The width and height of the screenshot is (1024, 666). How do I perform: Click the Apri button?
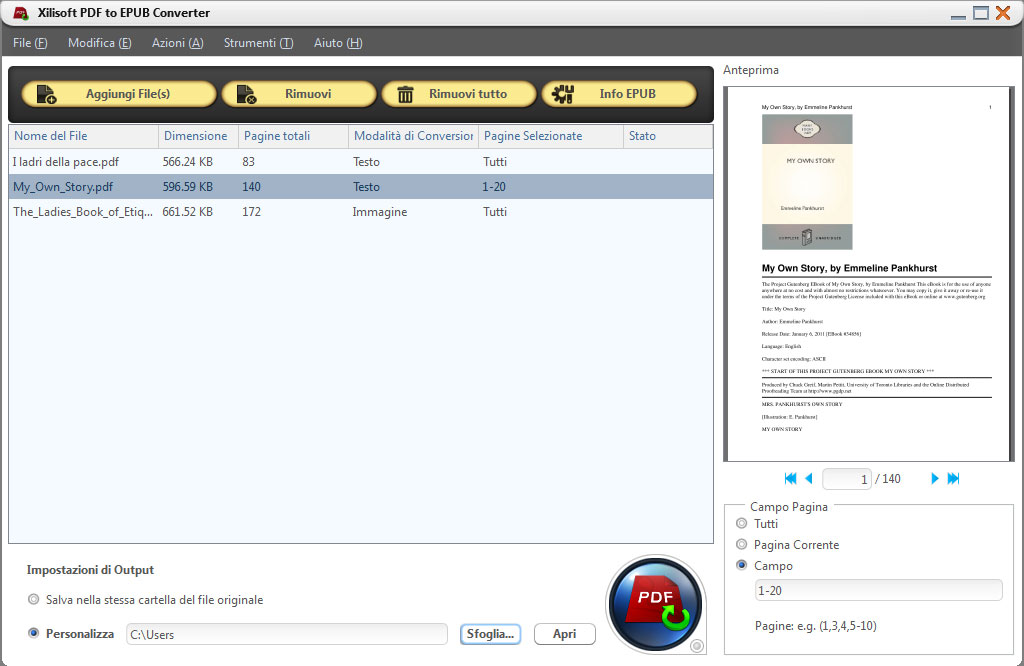(564, 634)
